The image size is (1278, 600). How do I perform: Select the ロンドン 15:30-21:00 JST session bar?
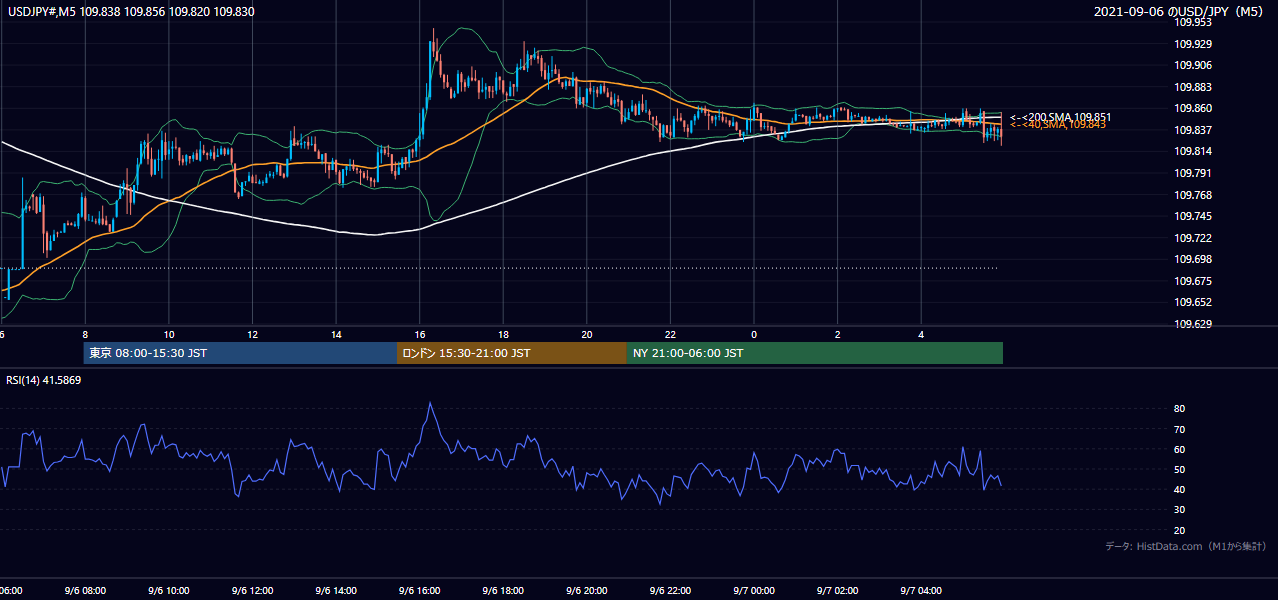(512, 353)
